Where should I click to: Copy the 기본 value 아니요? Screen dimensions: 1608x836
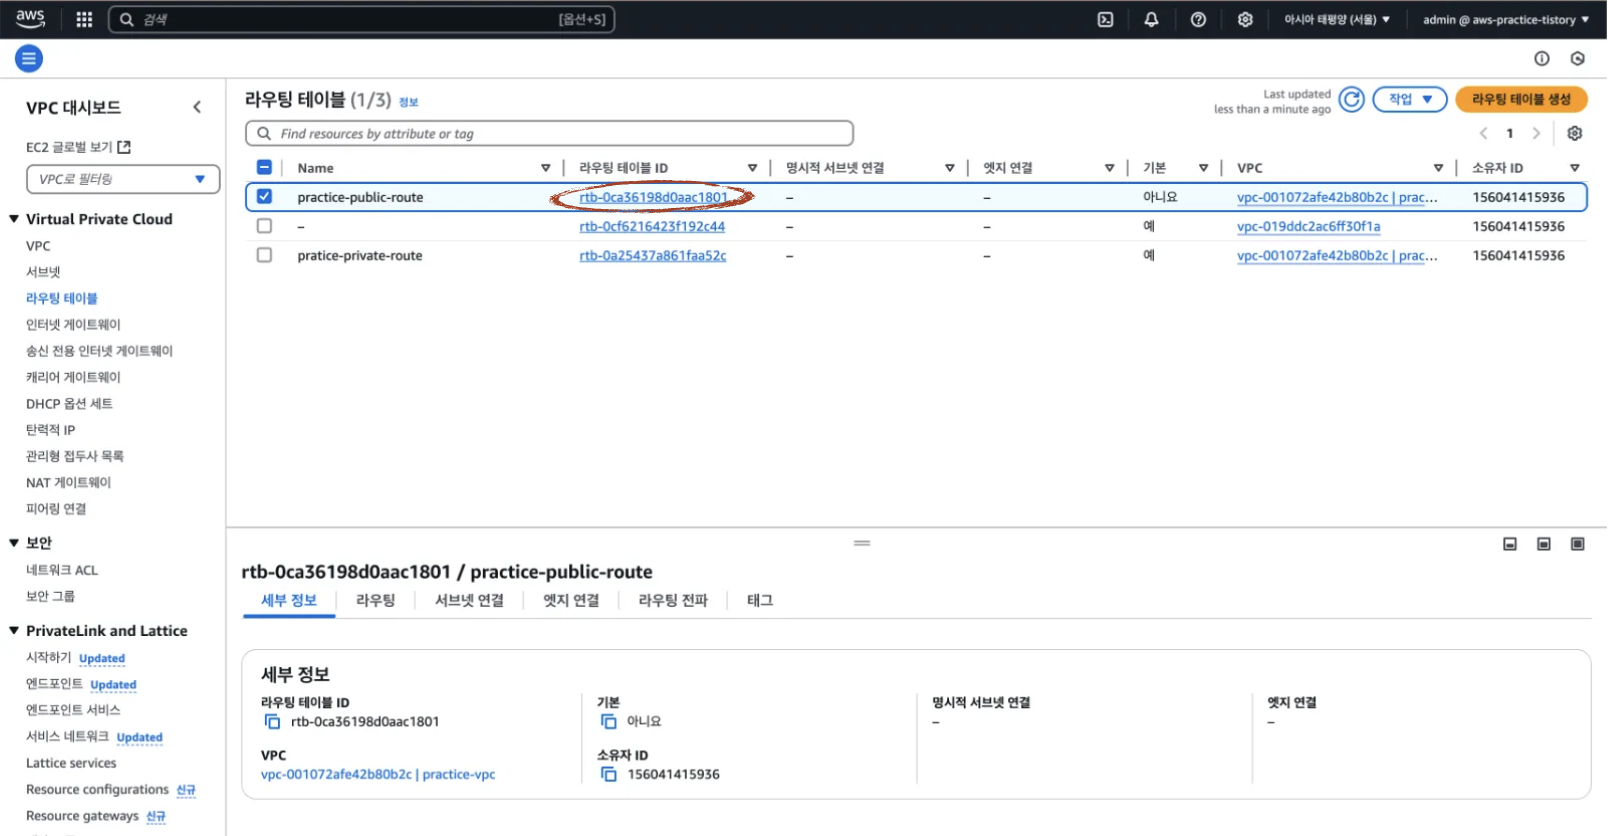608,721
